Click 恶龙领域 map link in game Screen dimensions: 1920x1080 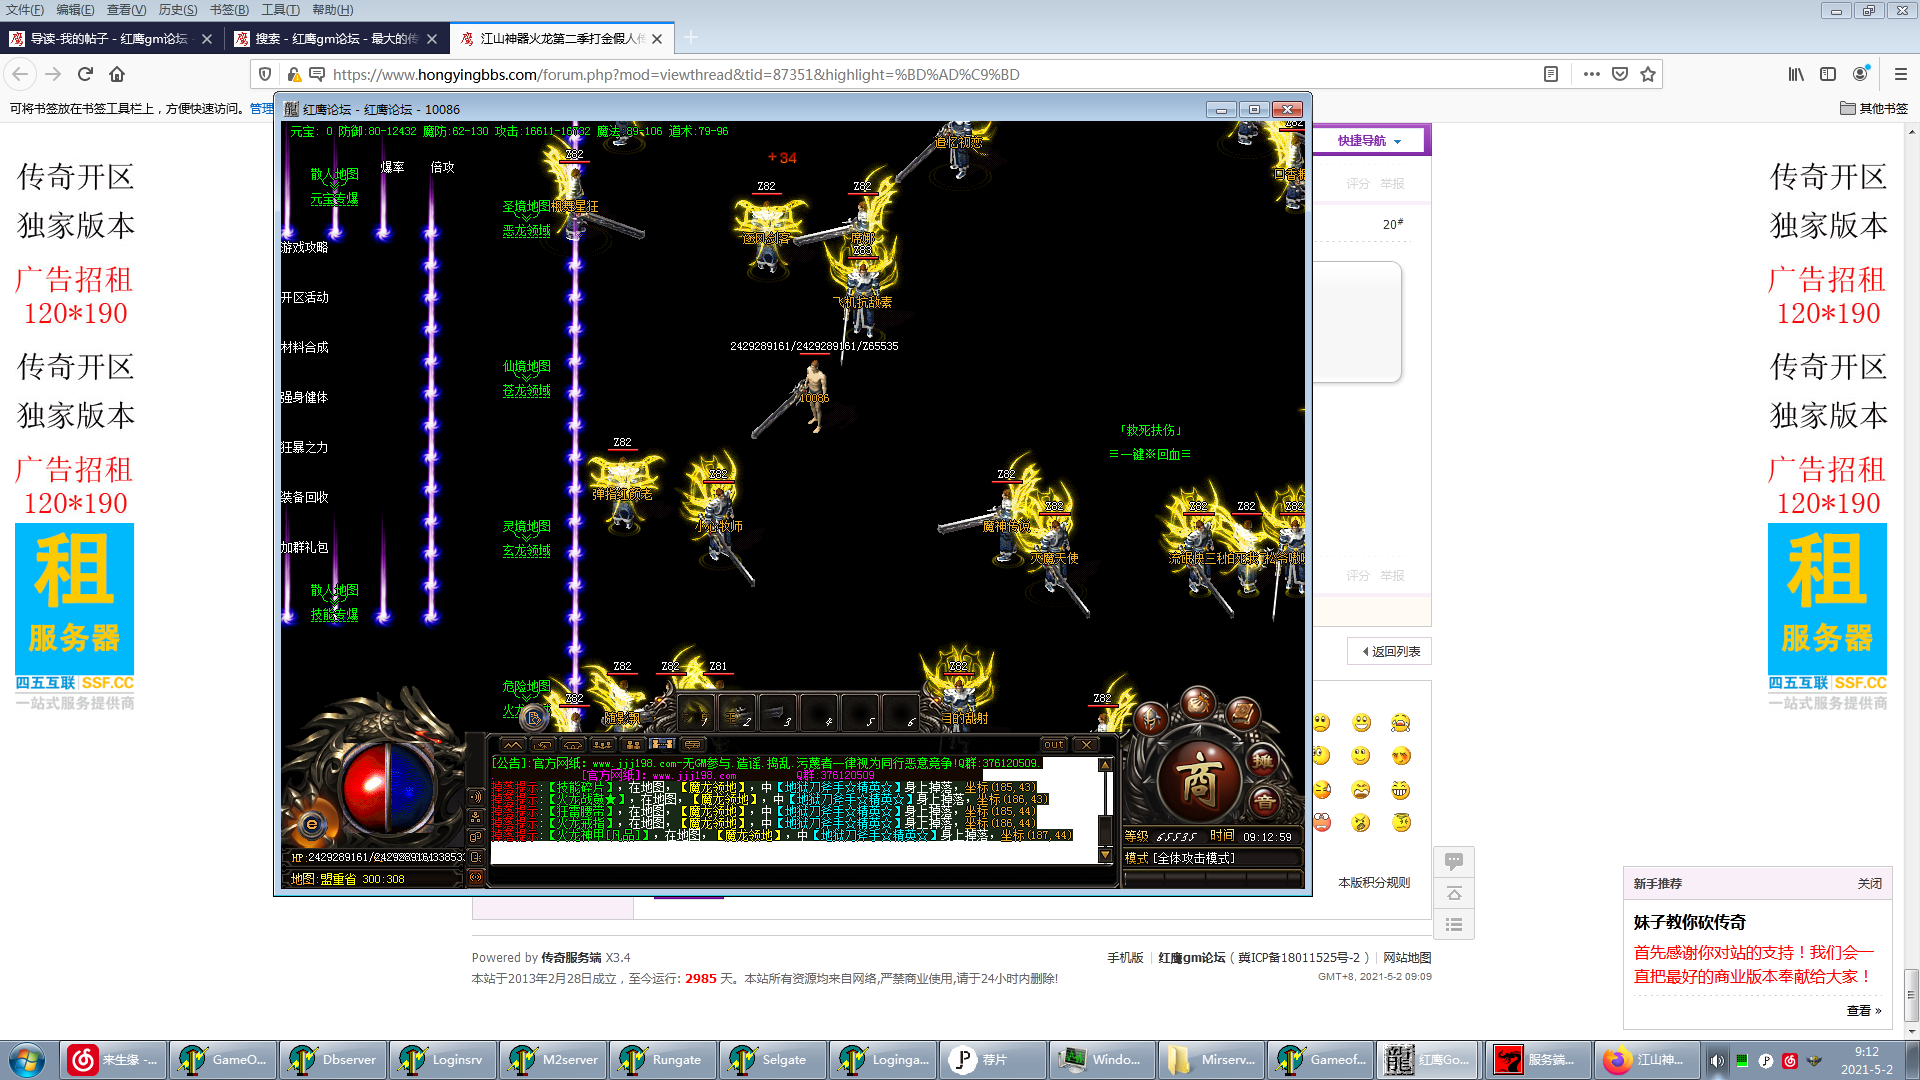point(527,231)
